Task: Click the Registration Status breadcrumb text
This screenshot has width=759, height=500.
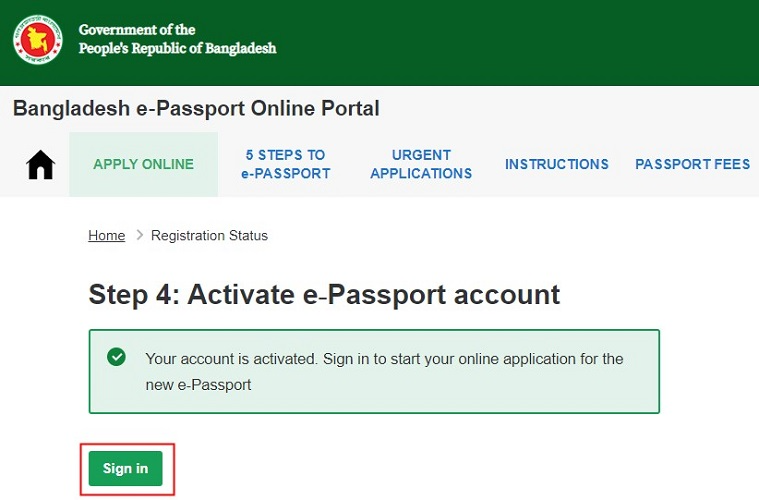Action: click(x=209, y=236)
